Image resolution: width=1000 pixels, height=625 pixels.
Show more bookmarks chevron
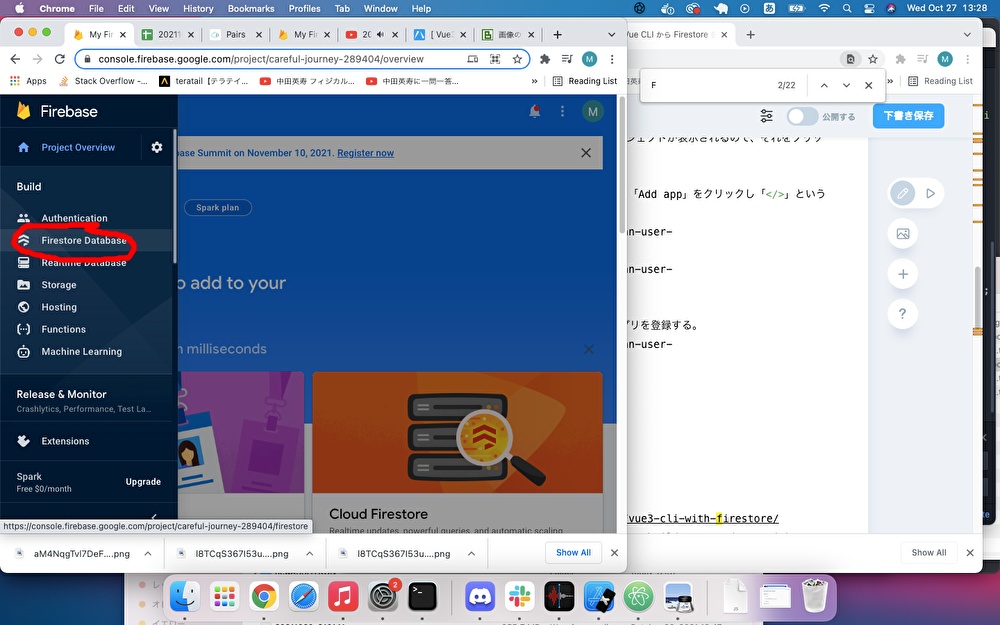click(534, 81)
